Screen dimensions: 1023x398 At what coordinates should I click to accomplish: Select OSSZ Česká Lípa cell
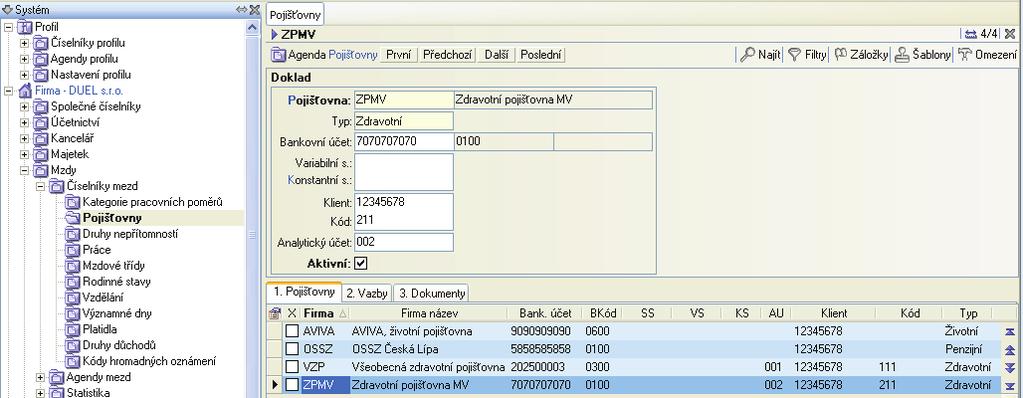(x=429, y=349)
